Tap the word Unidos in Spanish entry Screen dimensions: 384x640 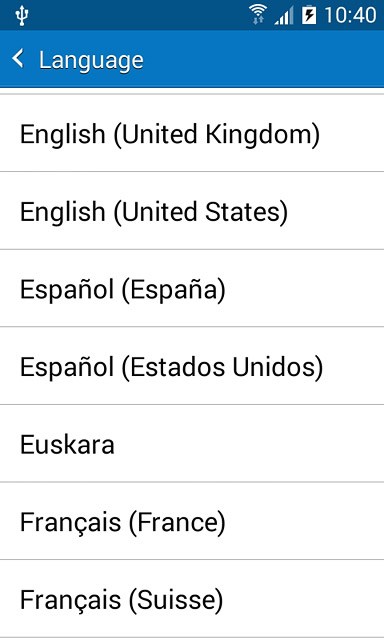coord(274,367)
